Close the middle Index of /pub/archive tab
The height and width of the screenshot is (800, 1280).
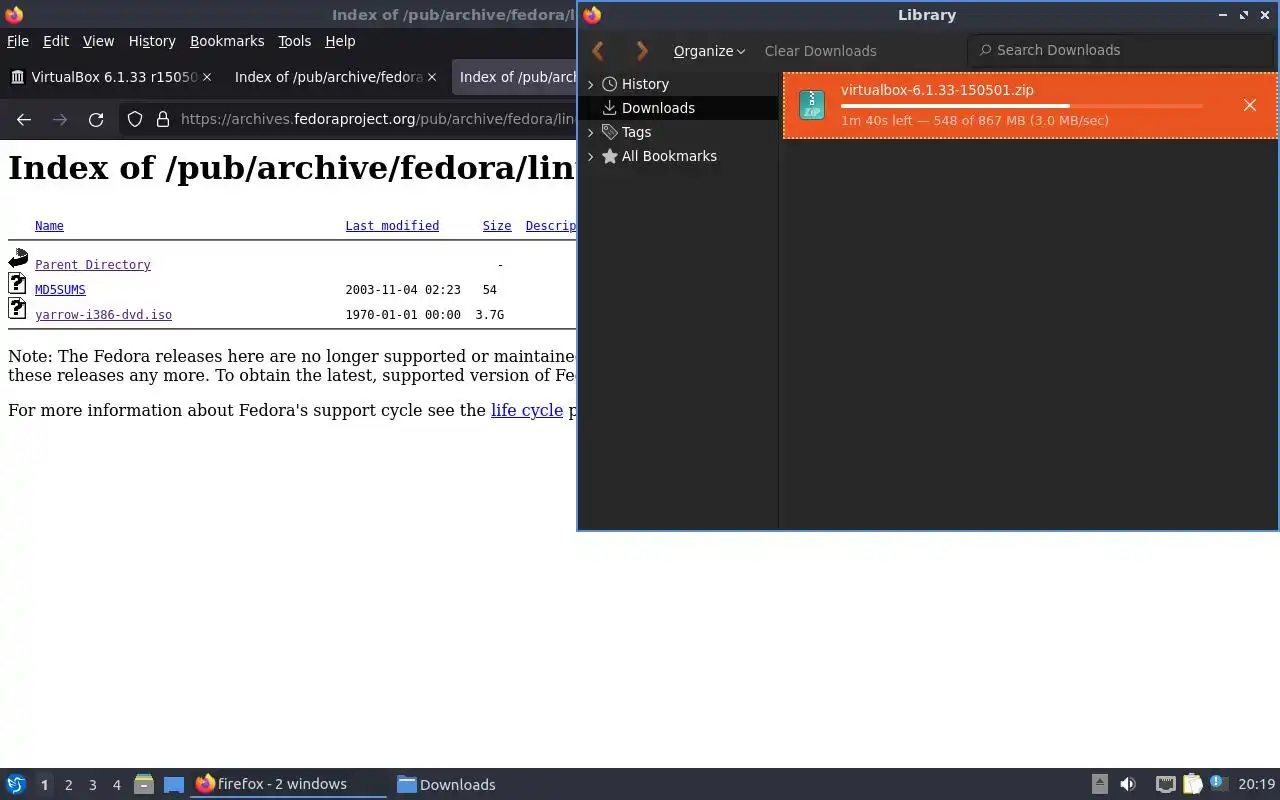[x=432, y=77]
